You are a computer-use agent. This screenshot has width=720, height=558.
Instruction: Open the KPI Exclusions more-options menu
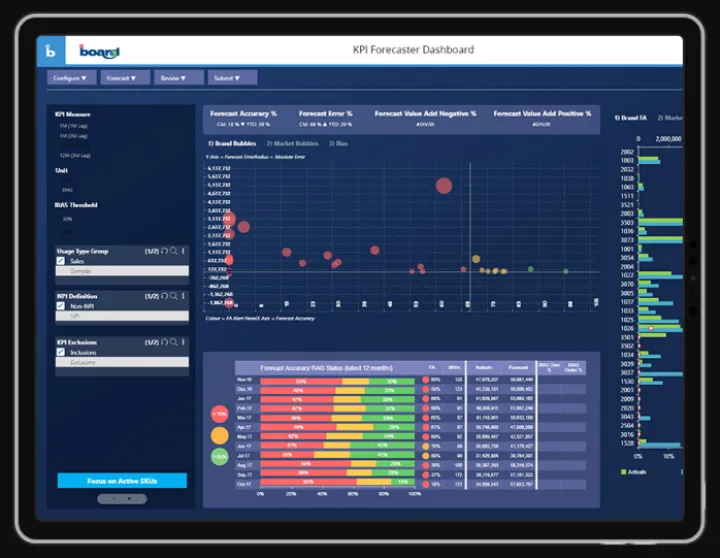pyautogui.click(x=183, y=341)
